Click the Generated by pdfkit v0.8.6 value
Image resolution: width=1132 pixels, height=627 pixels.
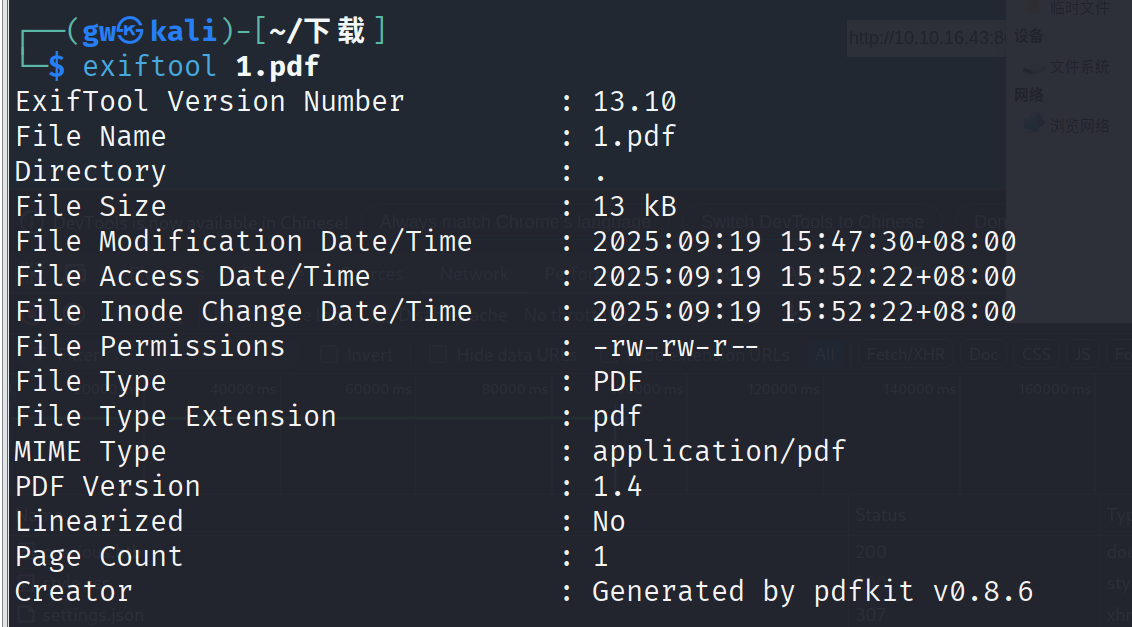813,592
